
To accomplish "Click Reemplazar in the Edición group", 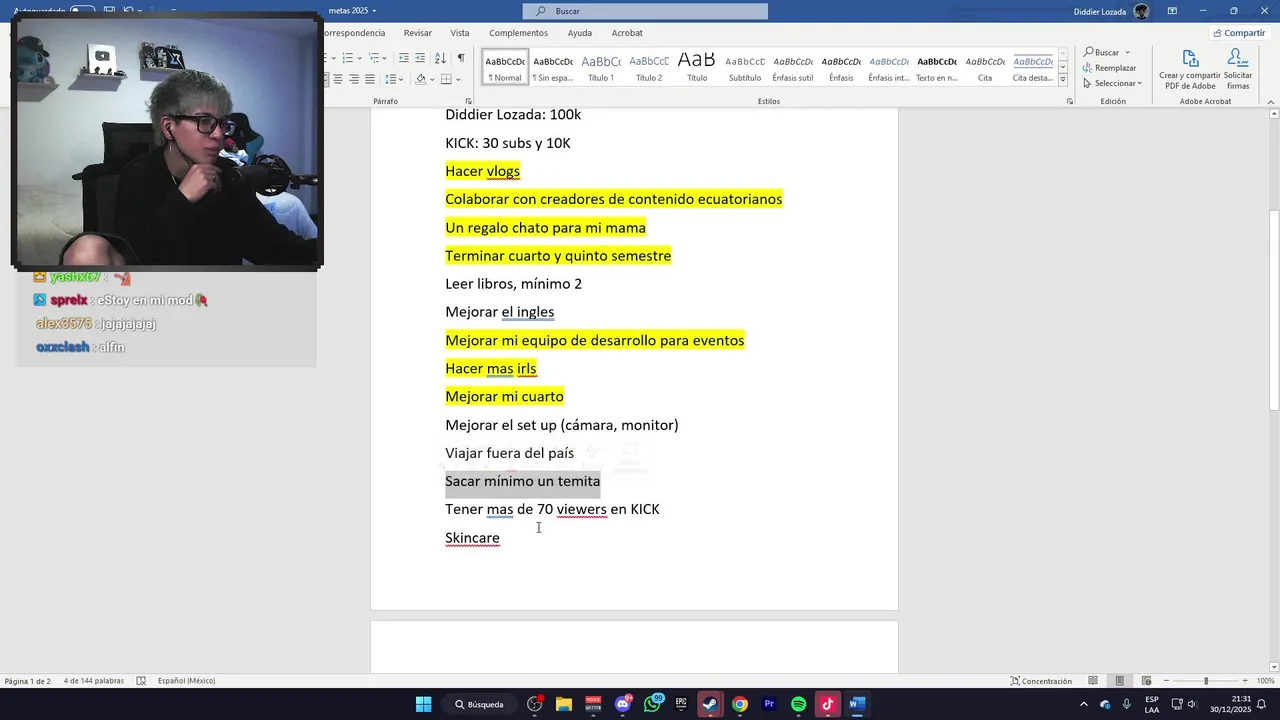I will (x=1110, y=68).
